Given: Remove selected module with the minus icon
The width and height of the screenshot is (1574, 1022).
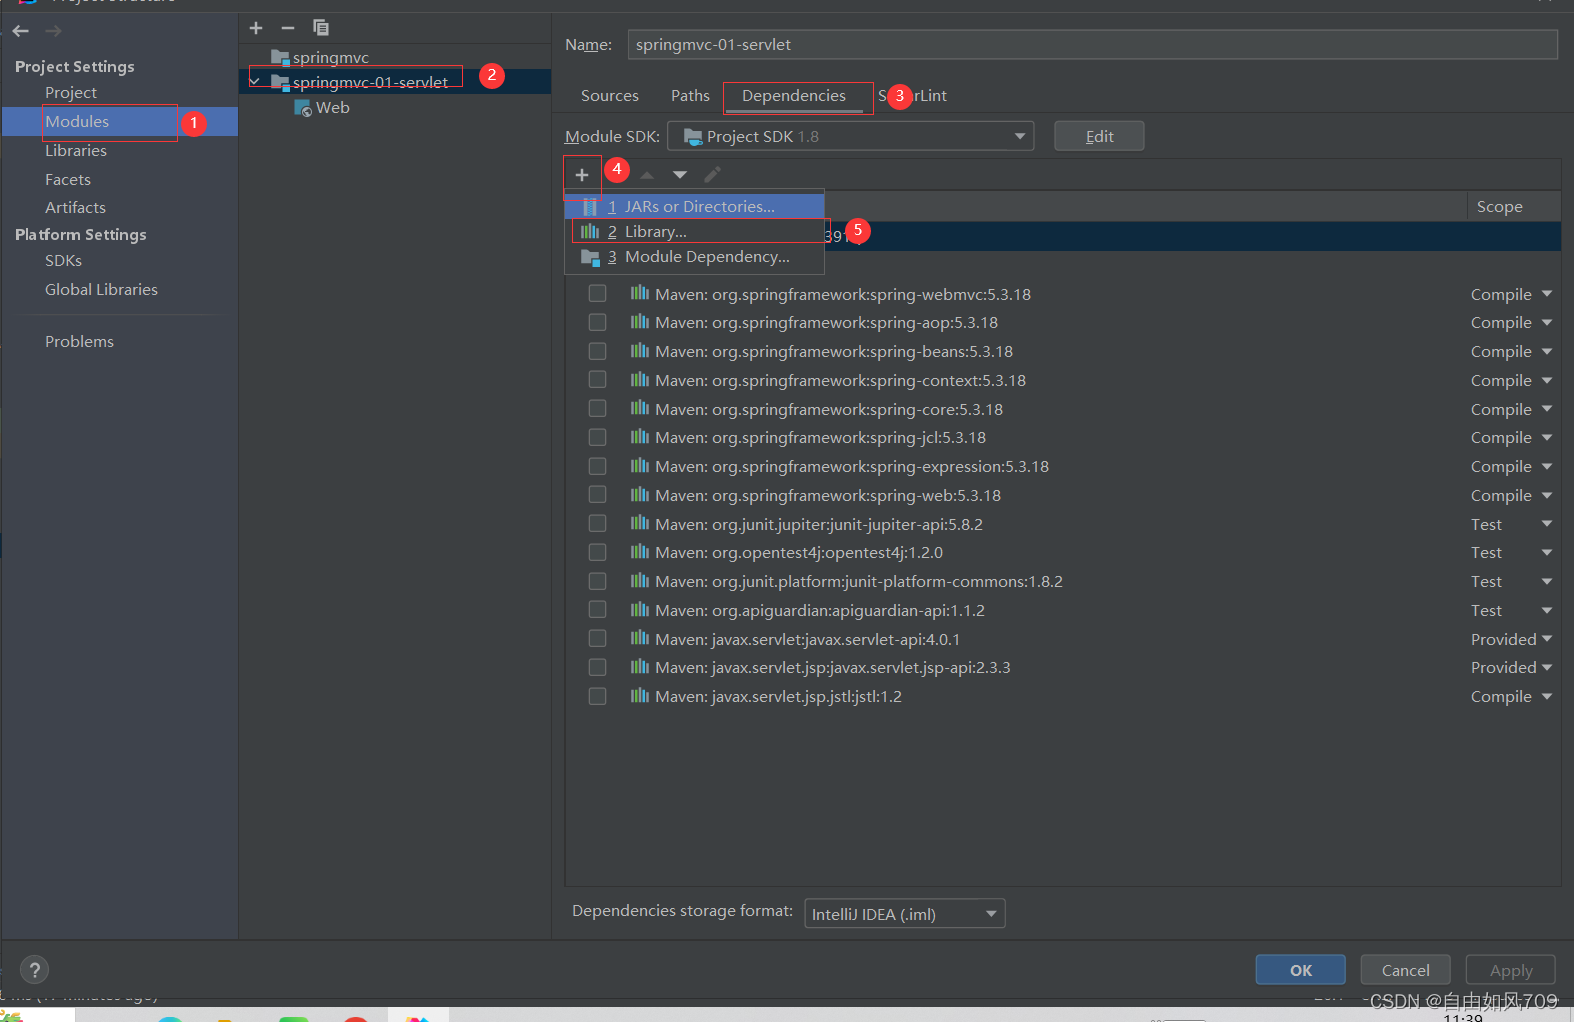Looking at the screenshot, I should point(288,28).
